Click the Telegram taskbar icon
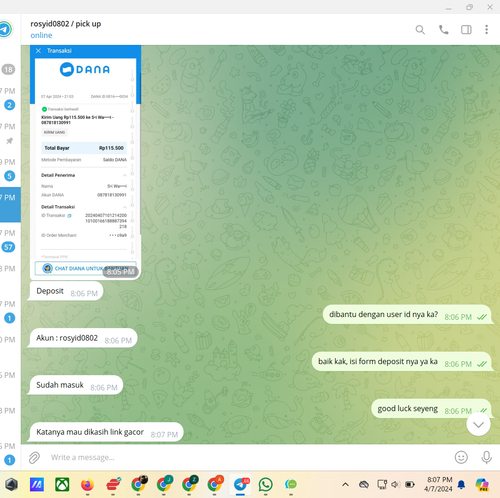 (x=241, y=484)
